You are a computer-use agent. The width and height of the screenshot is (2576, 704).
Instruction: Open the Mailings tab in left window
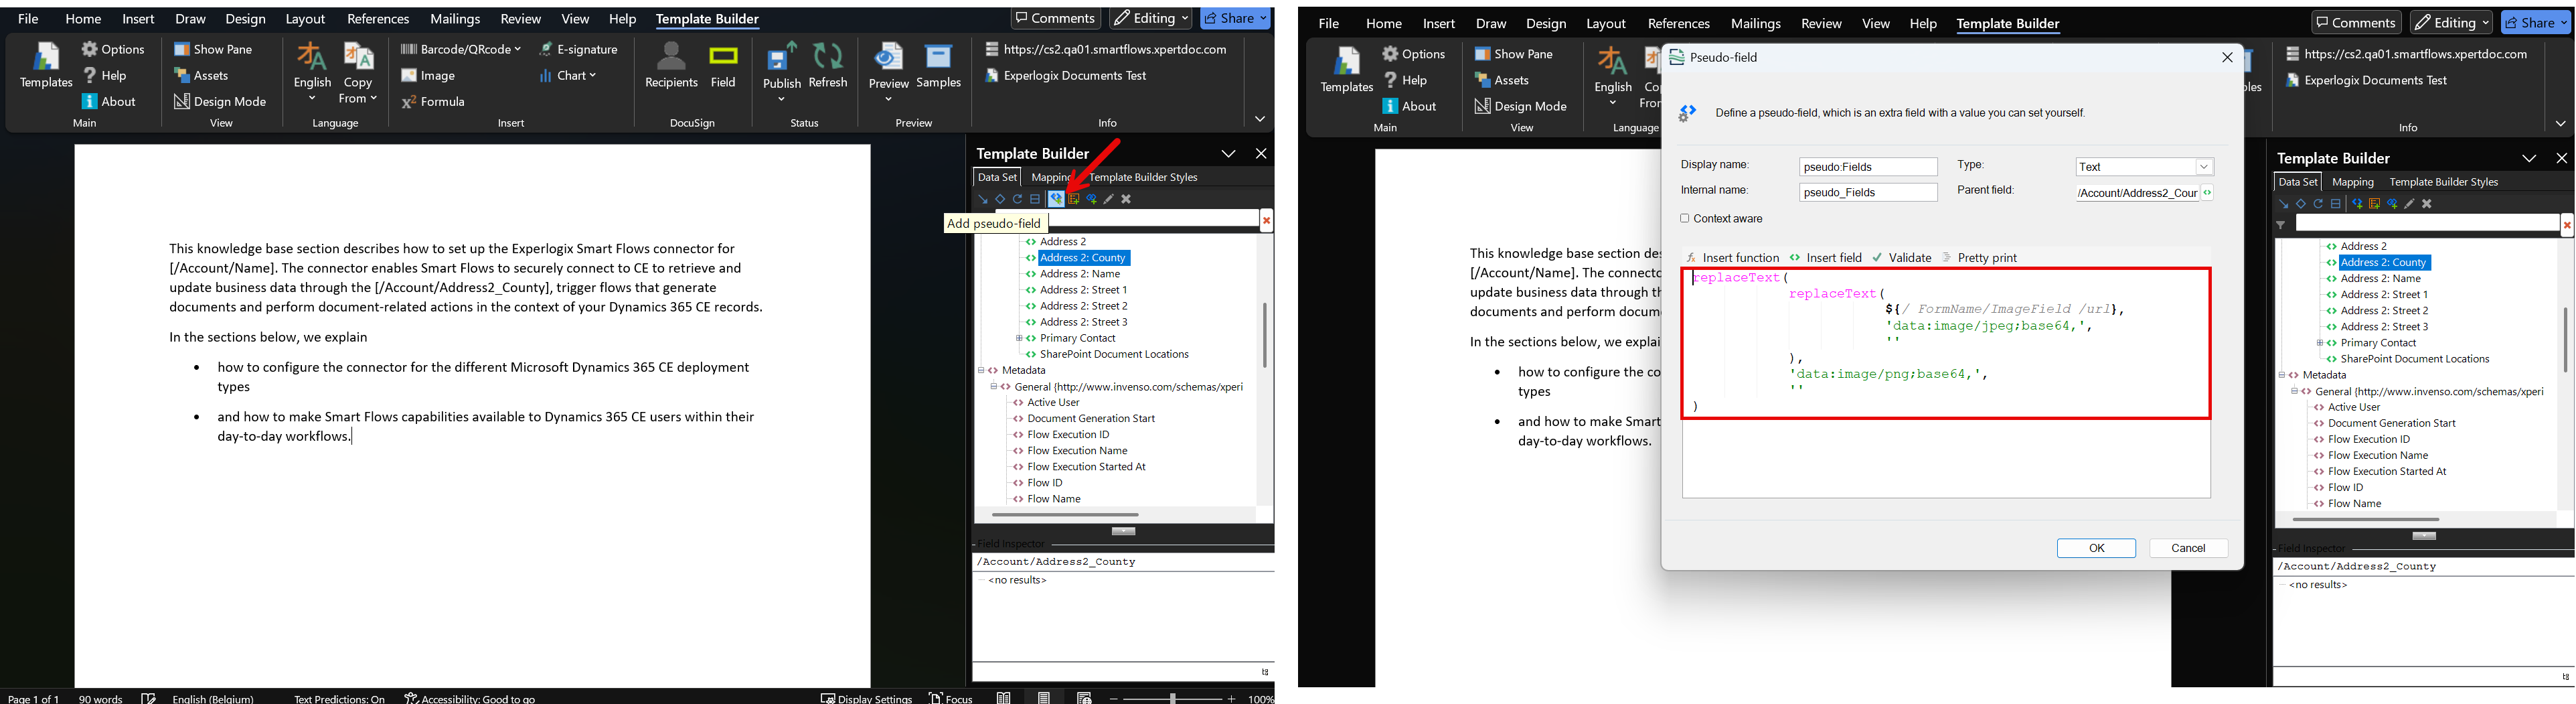click(455, 19)
